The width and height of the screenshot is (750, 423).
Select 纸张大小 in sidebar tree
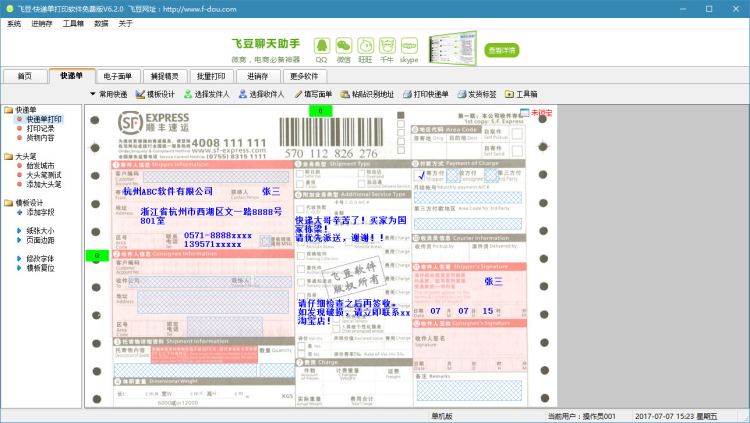[40, 231]
